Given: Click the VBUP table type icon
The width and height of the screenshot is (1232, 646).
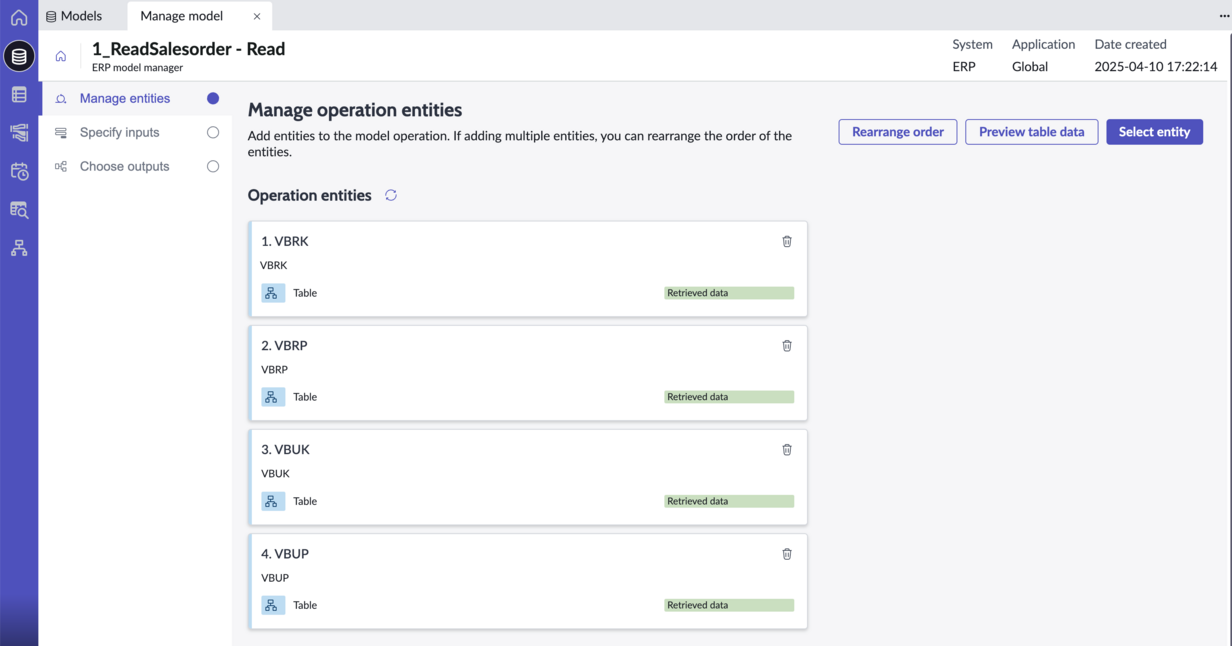Looking at the screenshot, I should click(273, 605).
